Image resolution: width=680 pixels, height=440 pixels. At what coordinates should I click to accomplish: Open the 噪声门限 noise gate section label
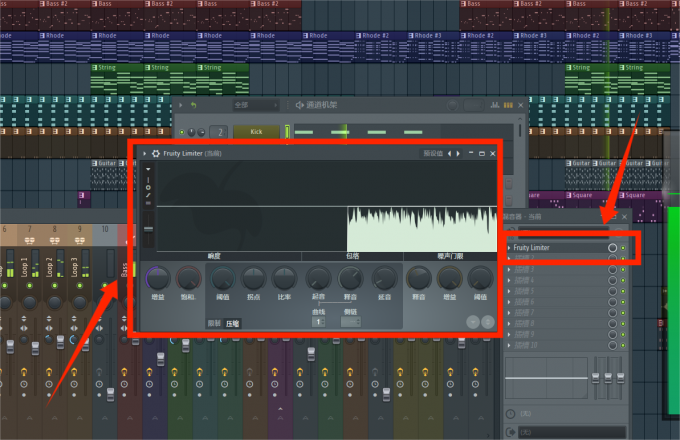(450, 256)
